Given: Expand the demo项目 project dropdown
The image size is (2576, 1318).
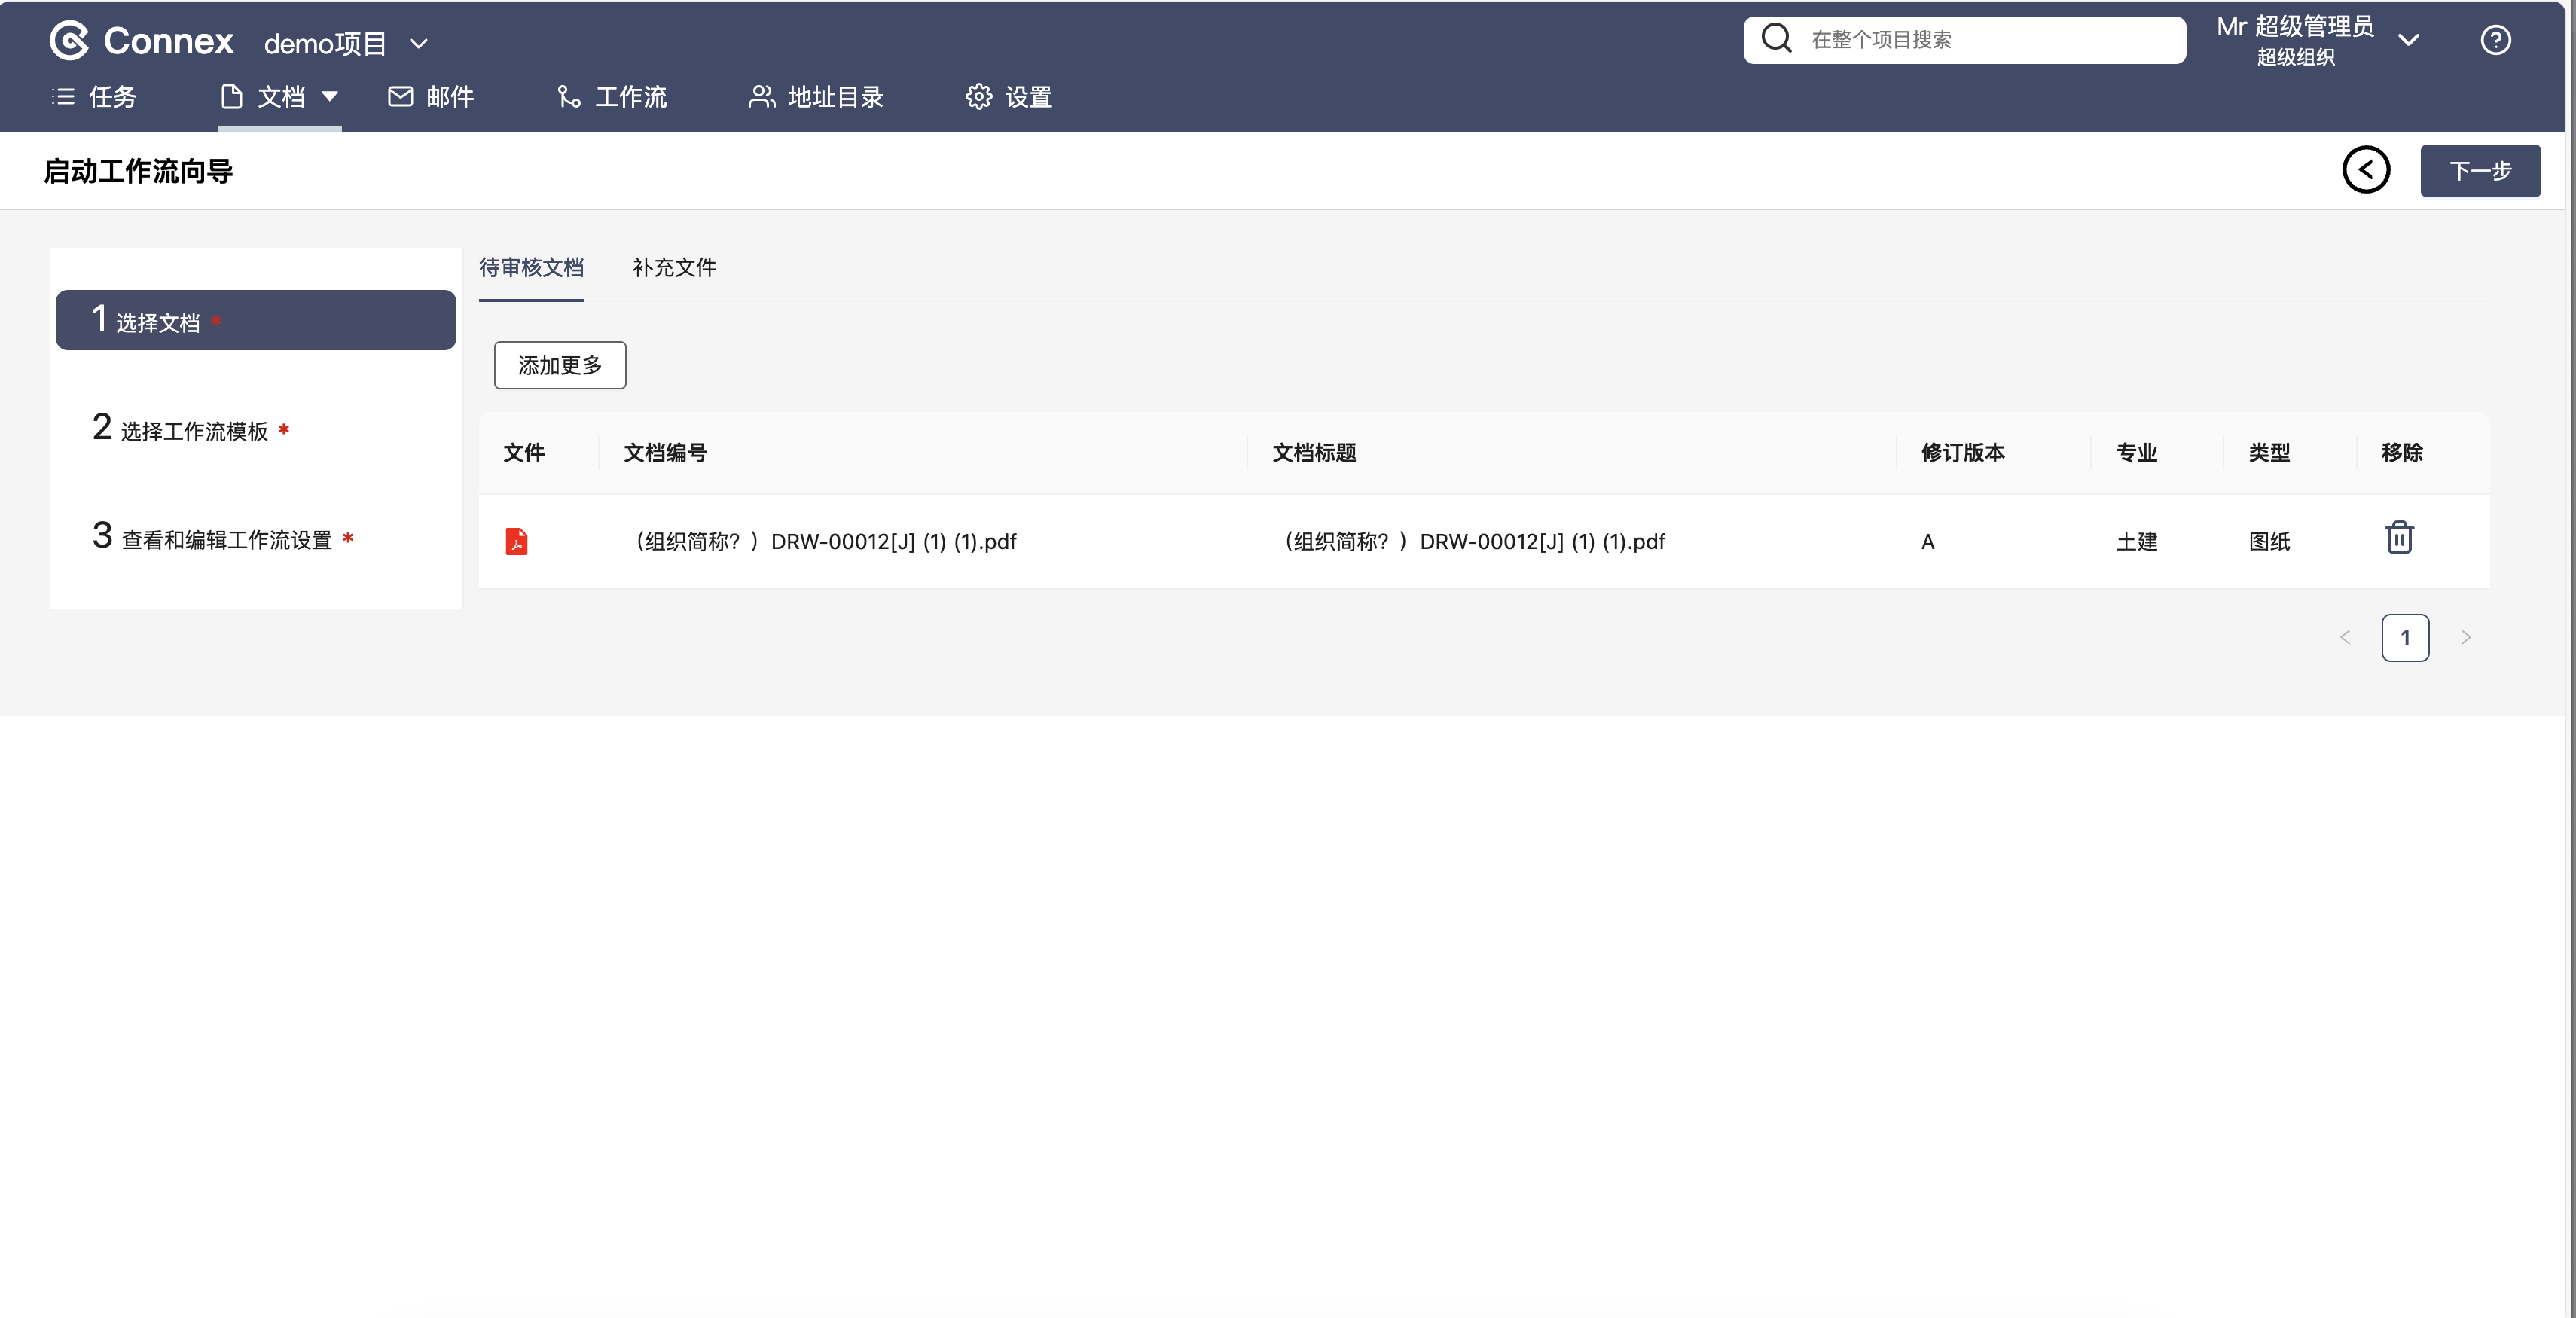Looking at the screenshot, I should [419, 44].
